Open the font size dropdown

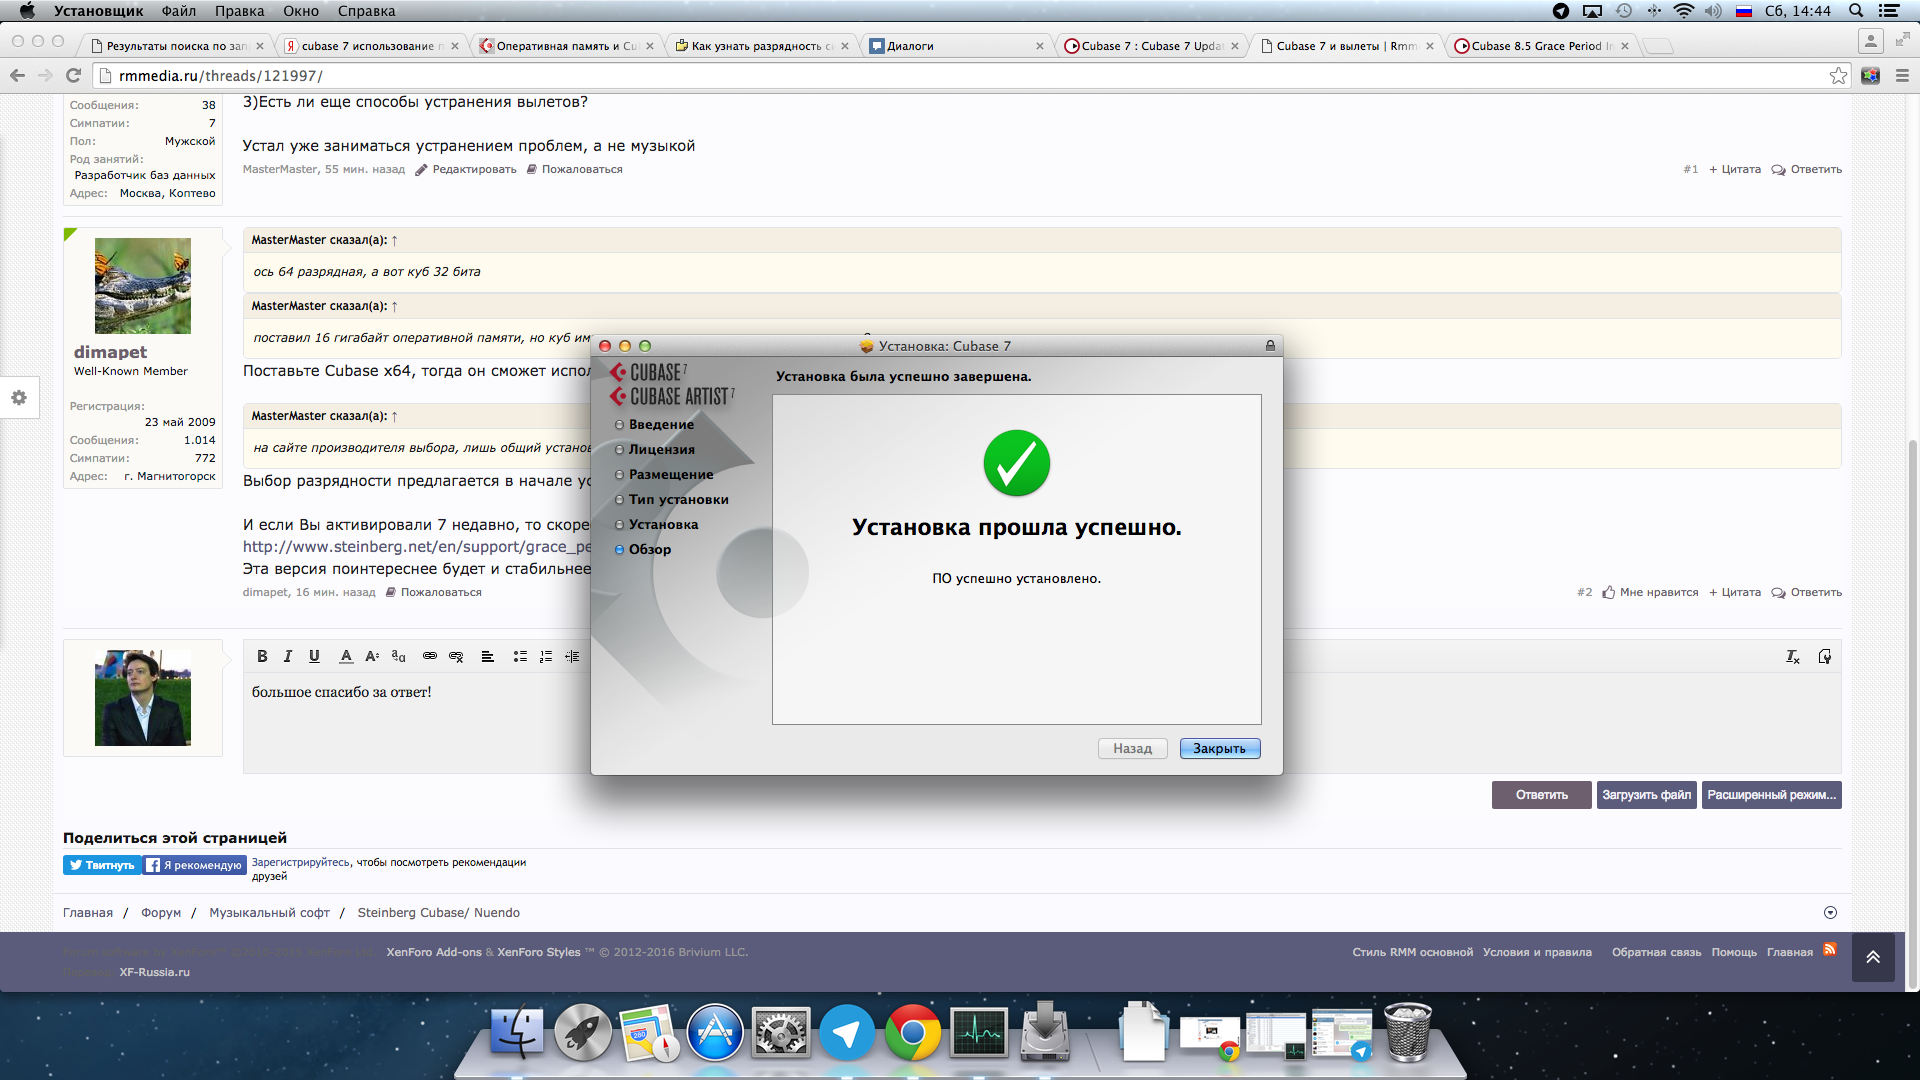[x=372, y=656]
